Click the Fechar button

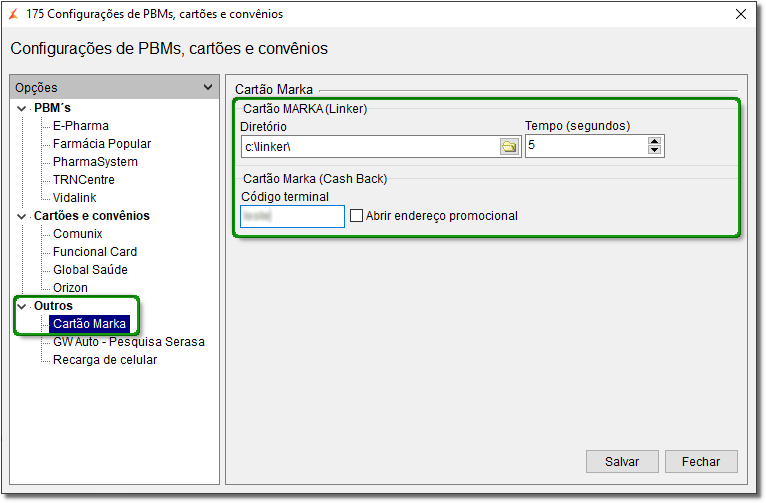(x=701, y=461)
